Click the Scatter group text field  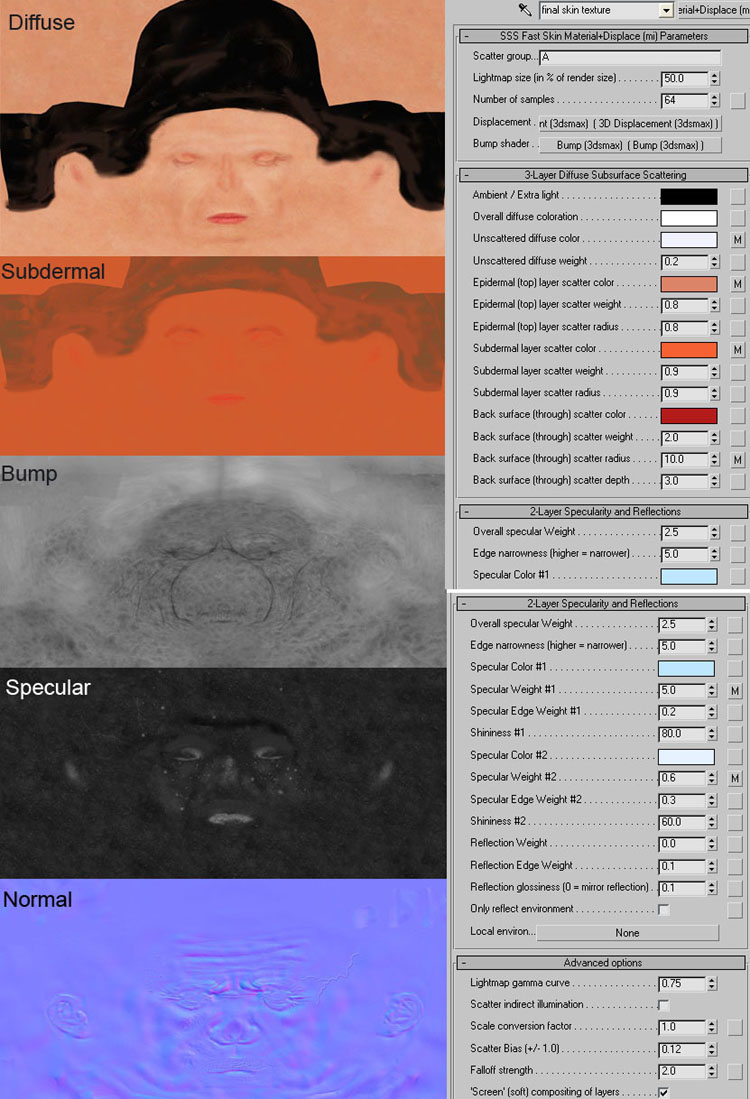click(x=629, y=57)
